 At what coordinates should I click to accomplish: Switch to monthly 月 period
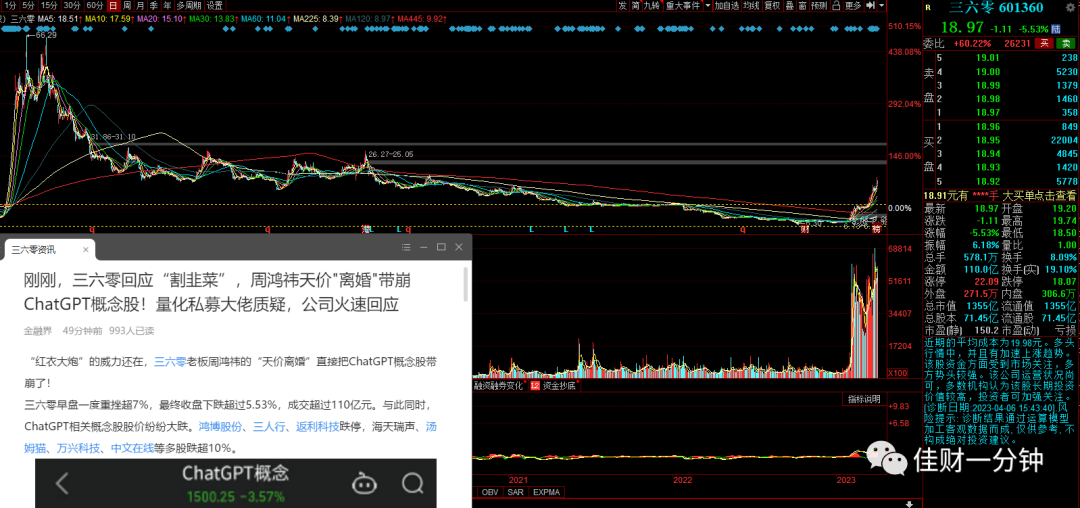(x=142, y=5)
